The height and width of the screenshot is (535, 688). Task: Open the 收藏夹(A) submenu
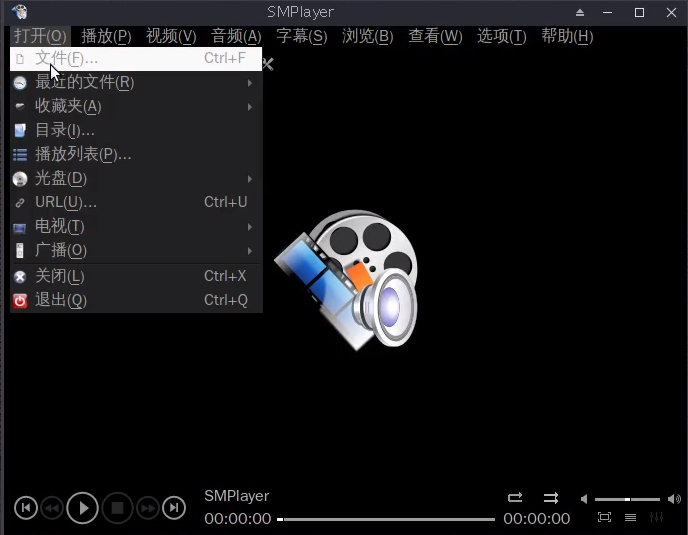136,107
